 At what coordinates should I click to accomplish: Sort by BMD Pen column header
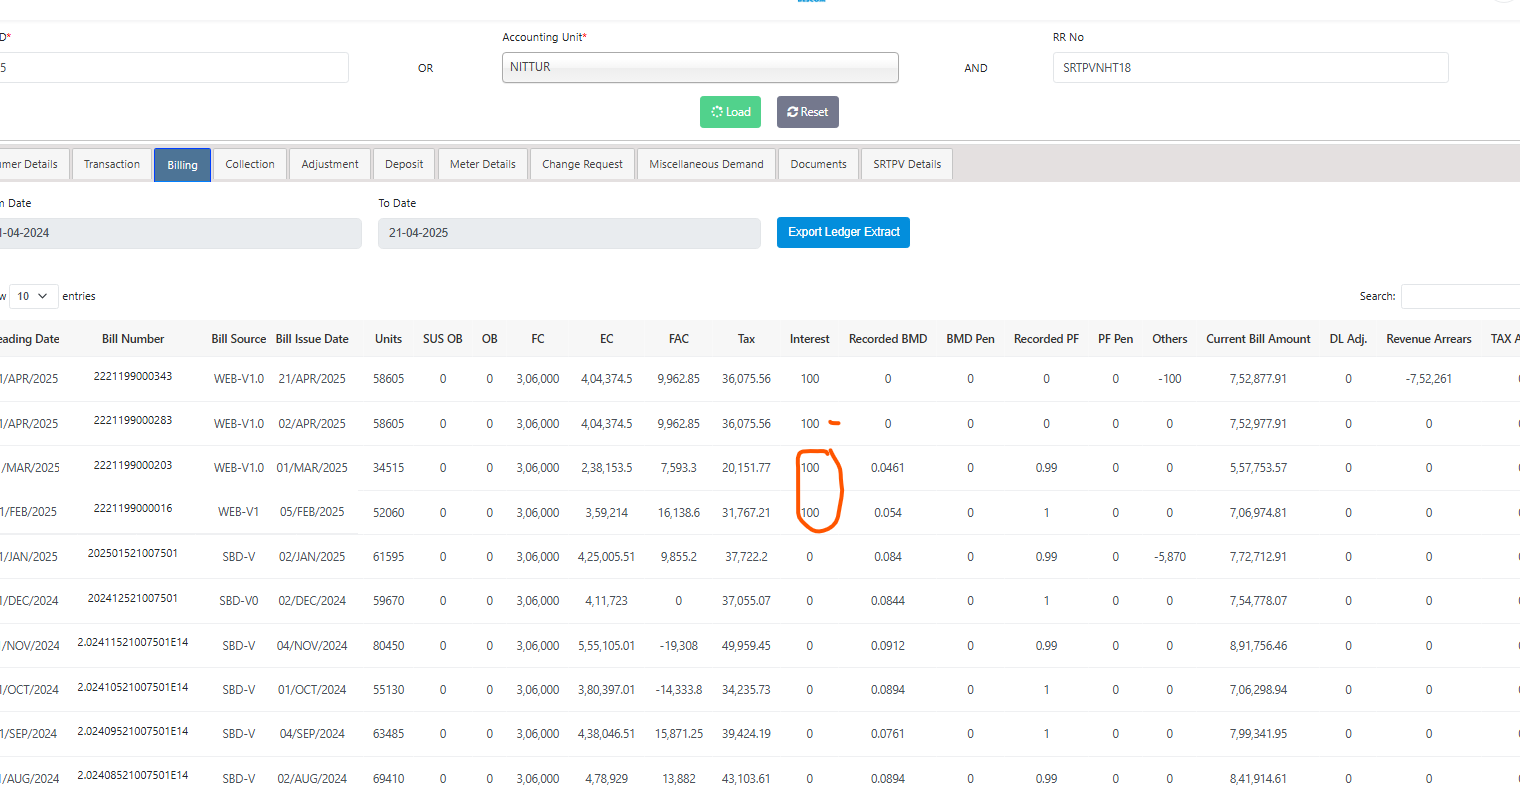pos(971,339)
